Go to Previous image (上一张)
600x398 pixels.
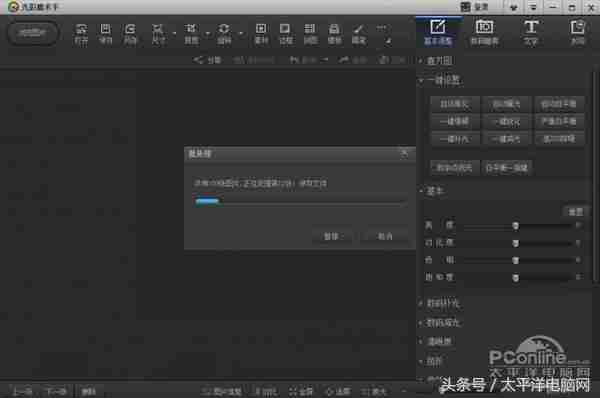[x=23, y=391]
